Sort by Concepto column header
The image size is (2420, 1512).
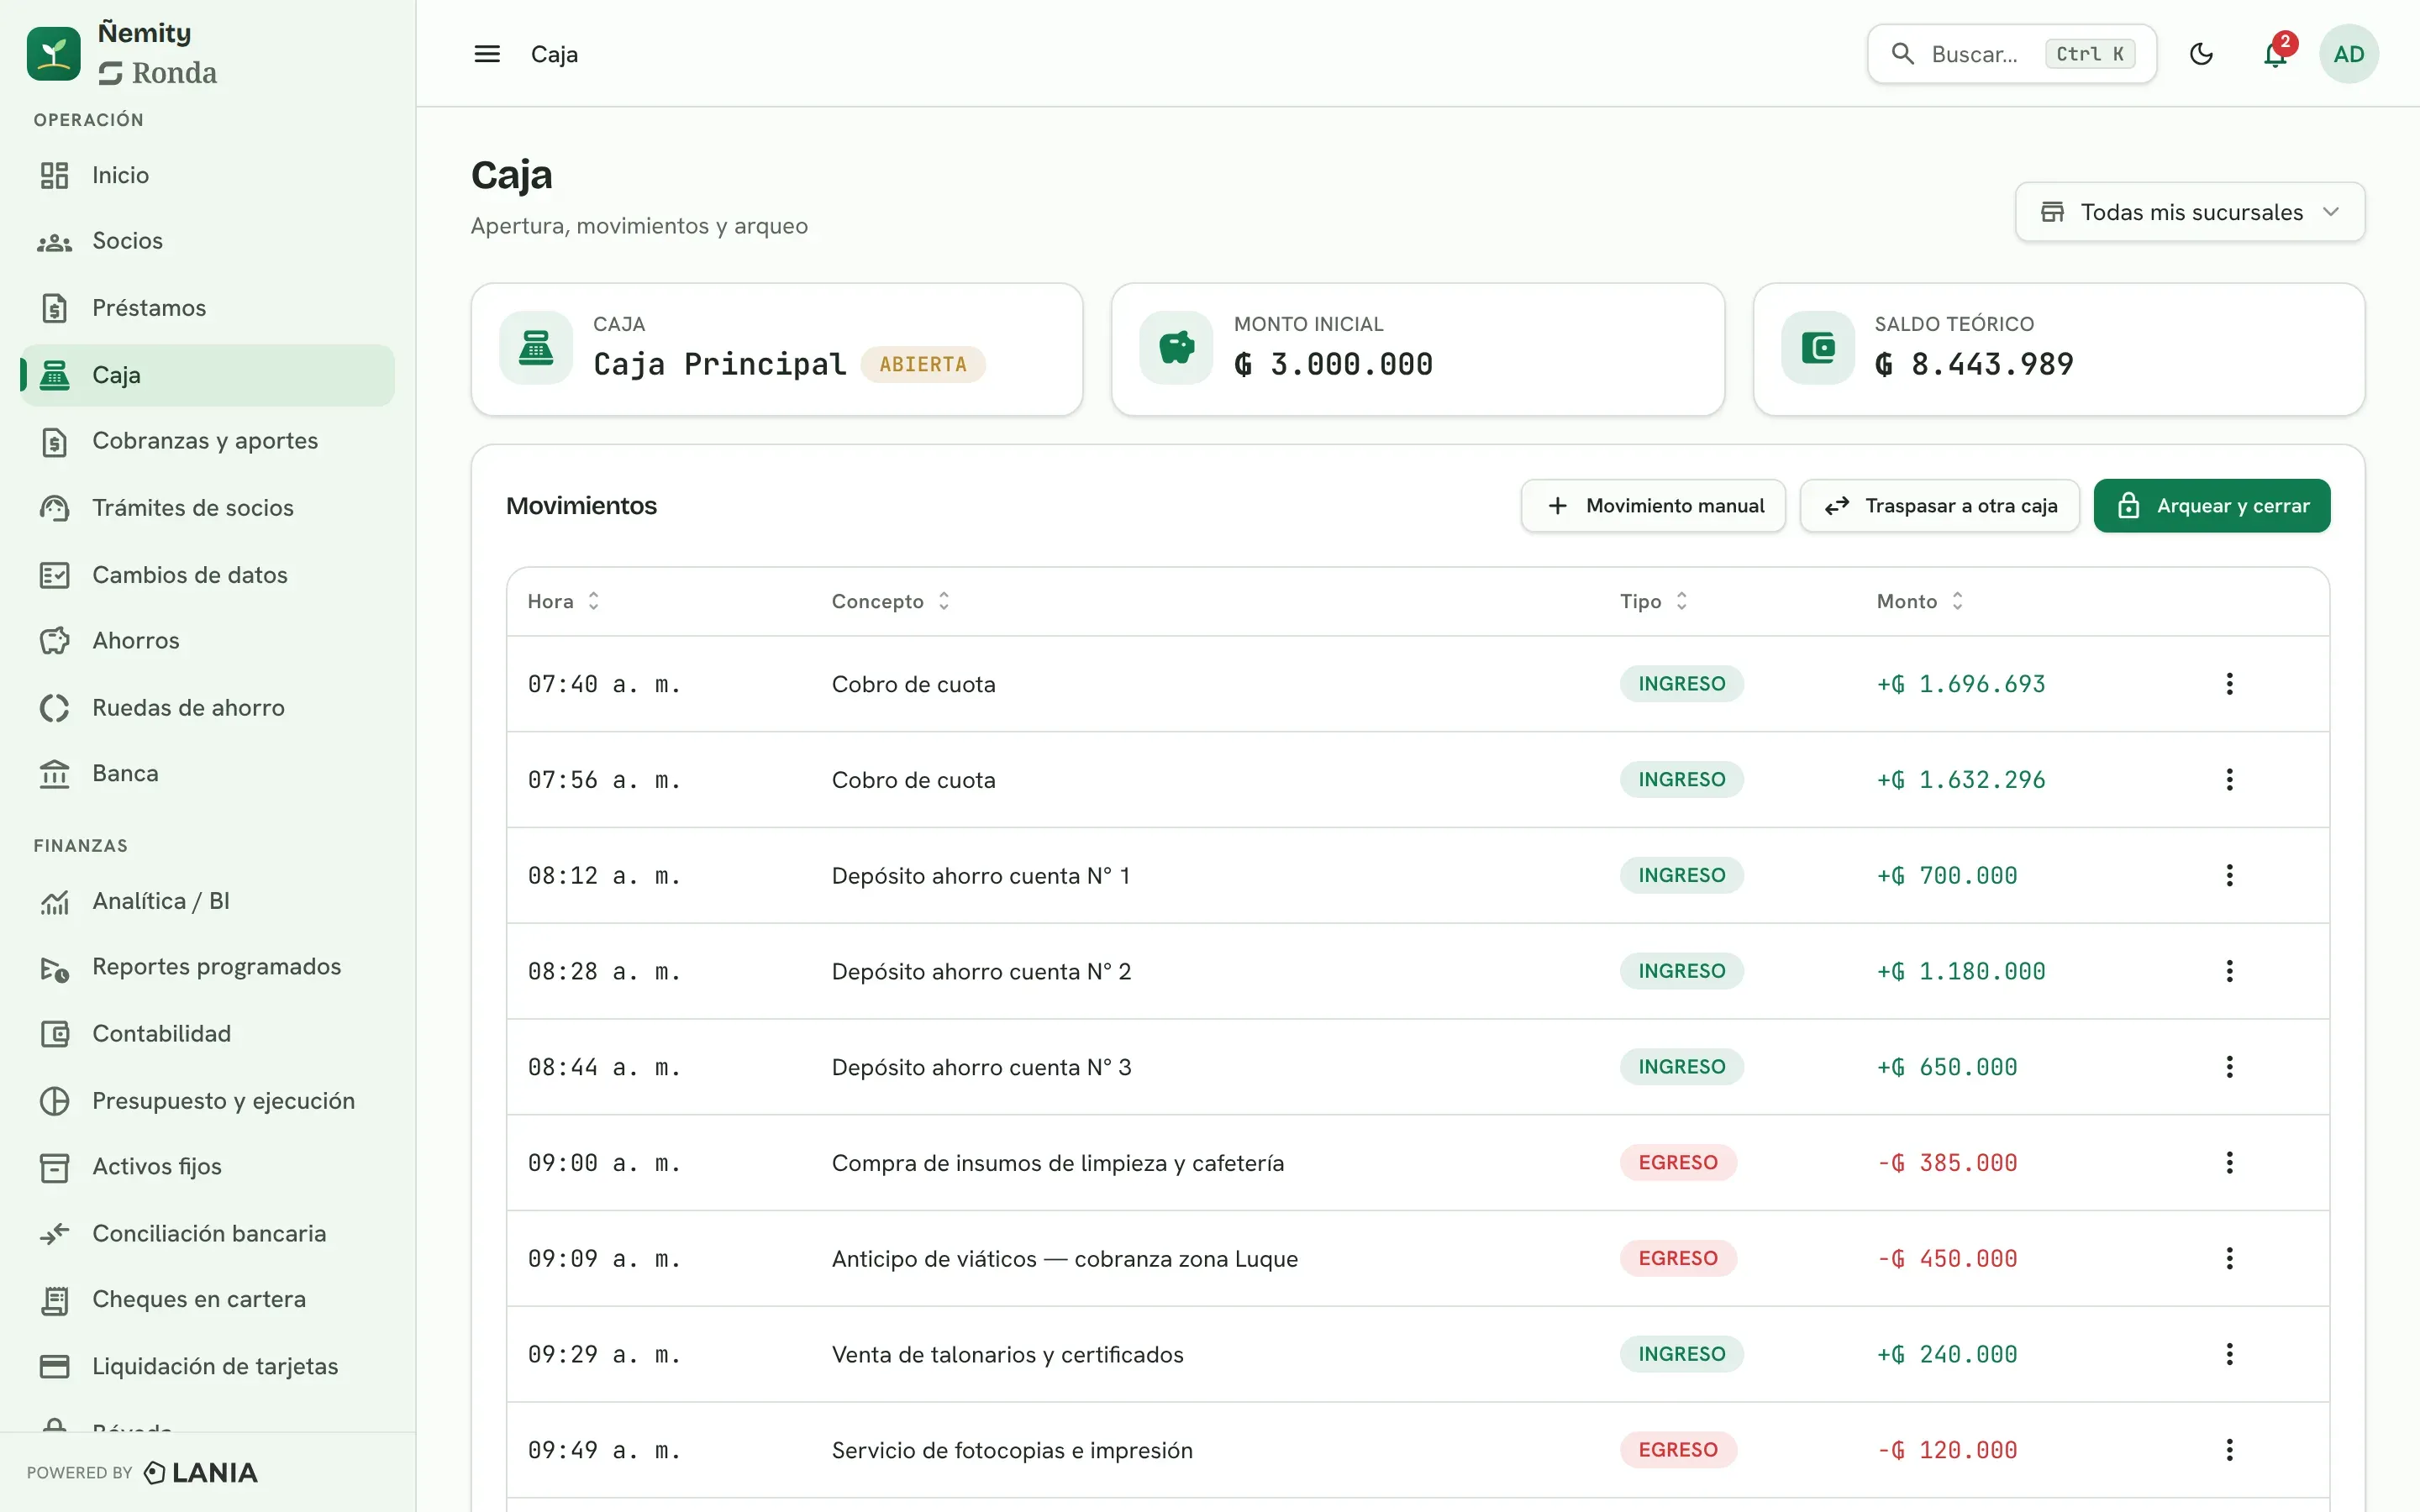(891, 601)
